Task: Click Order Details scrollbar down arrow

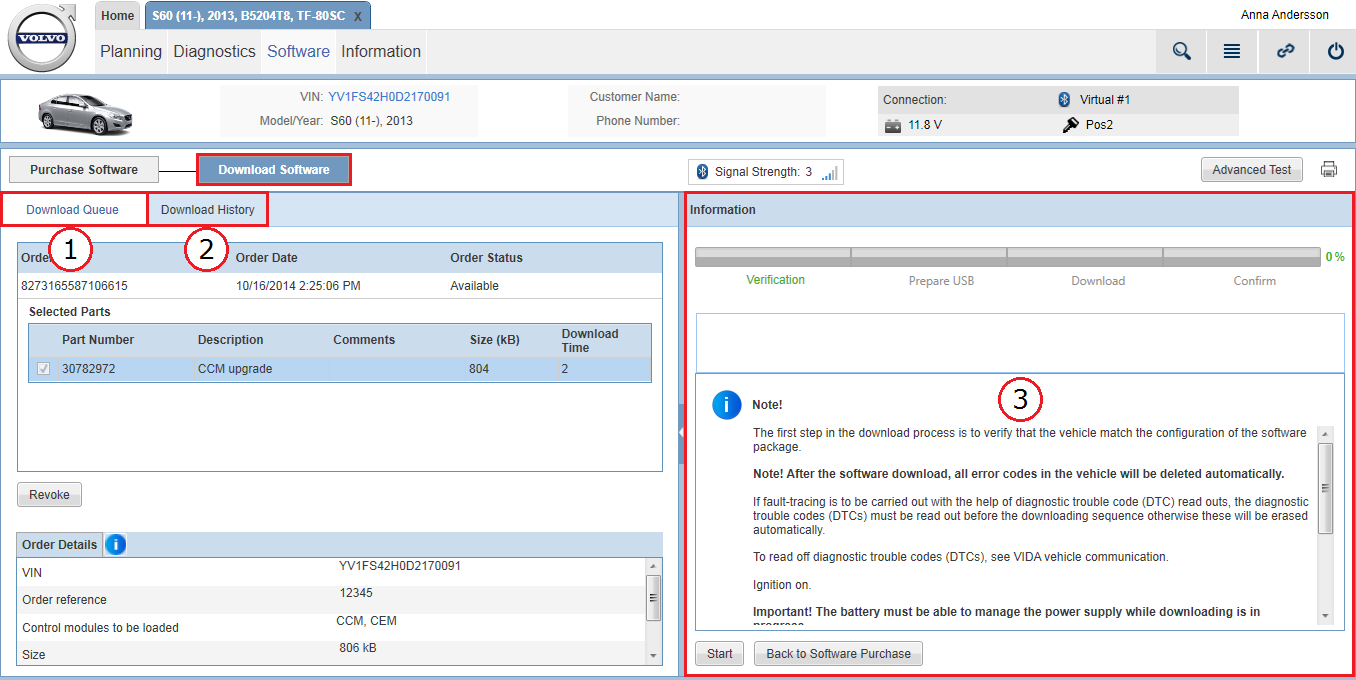Action: [x=654, y=656]
